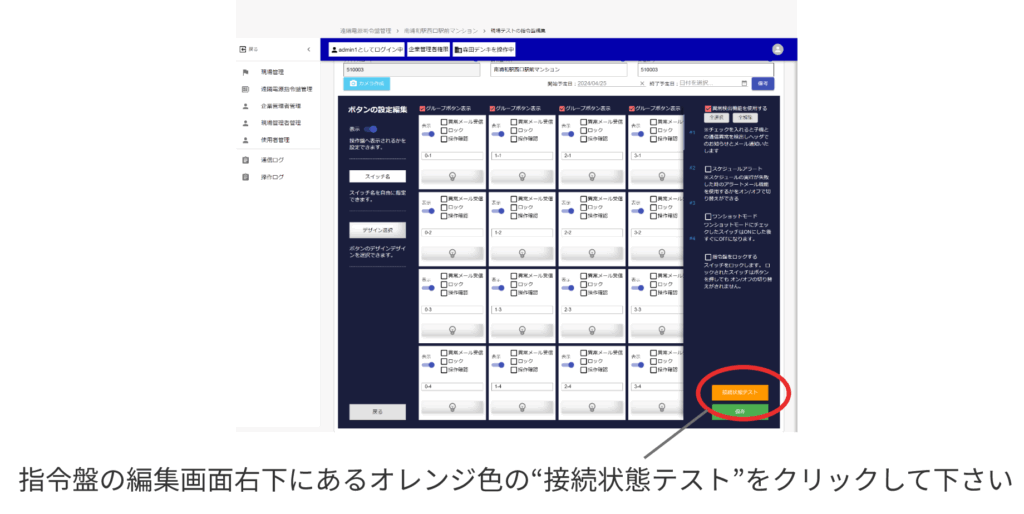Click the light bulb button for switch 0-4
The height and width of the screenshot is (514, 1024).
pyautogui.click(x=452, y=407)
